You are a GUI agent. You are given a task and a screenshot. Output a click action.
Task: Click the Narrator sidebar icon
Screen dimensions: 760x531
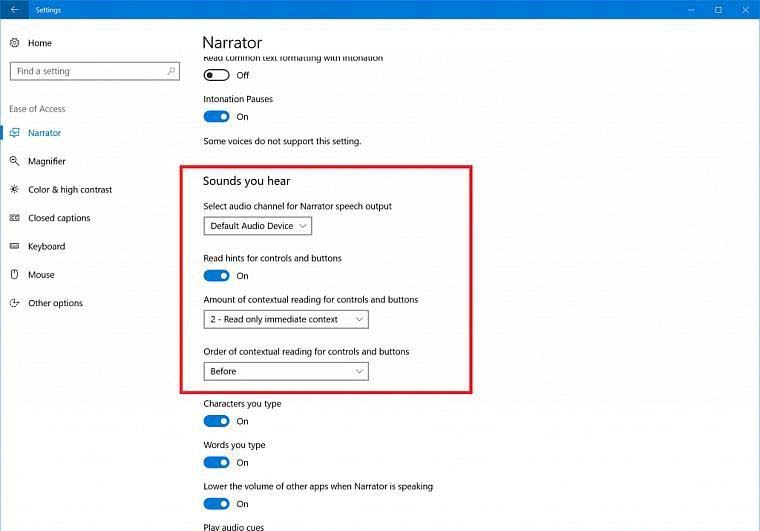pyautogui.click(x=15, y=133)
